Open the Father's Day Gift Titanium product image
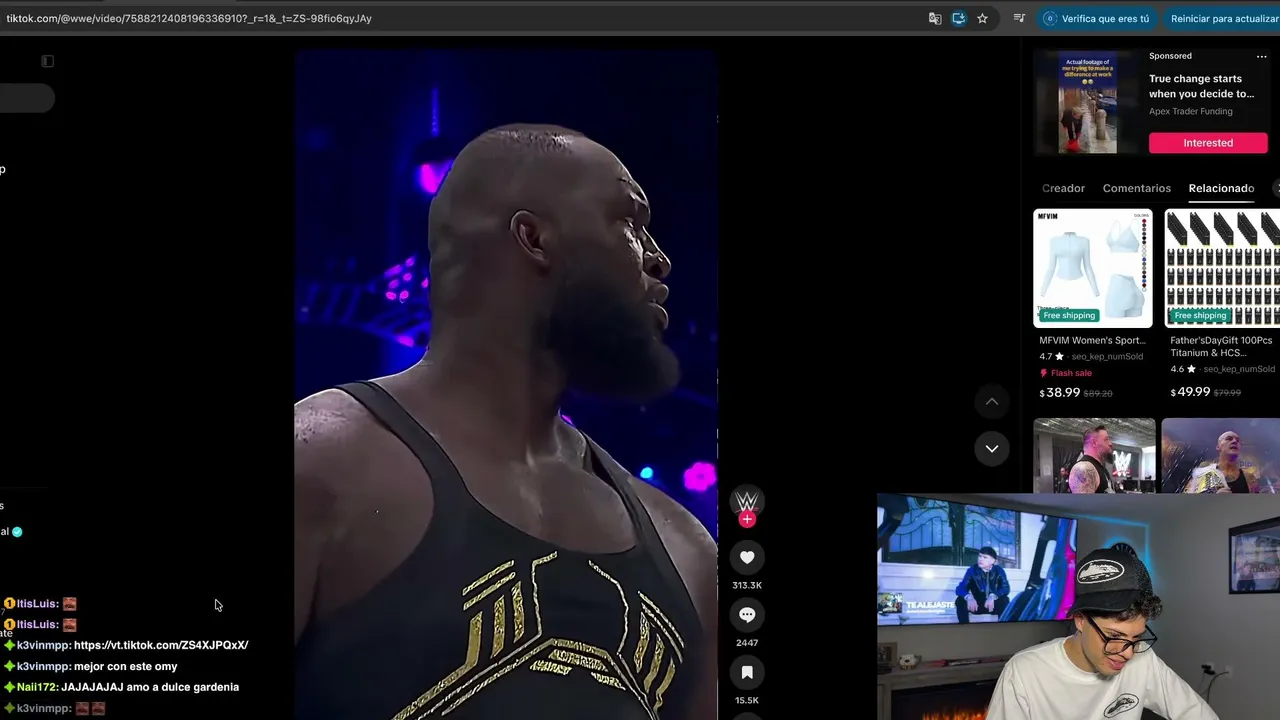Viewport: 1280px width, 720px height. pos(1222,268)
